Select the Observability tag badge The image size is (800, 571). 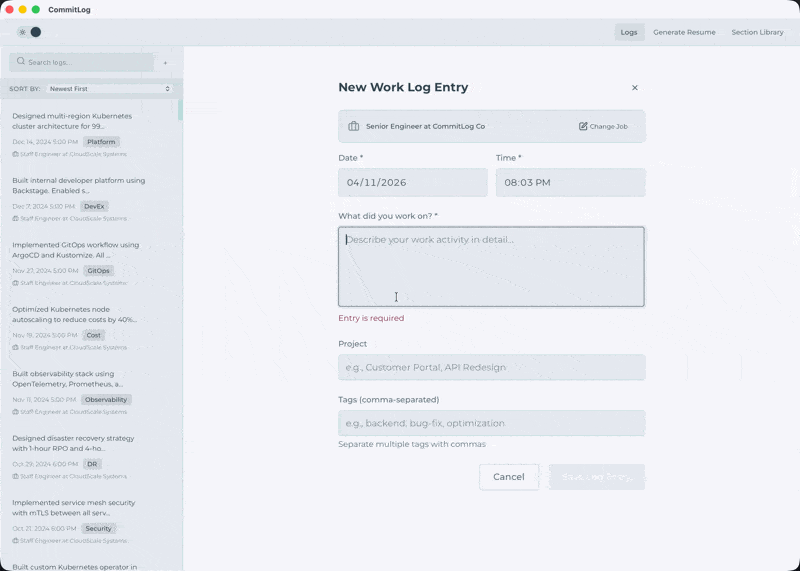(106, 400)
